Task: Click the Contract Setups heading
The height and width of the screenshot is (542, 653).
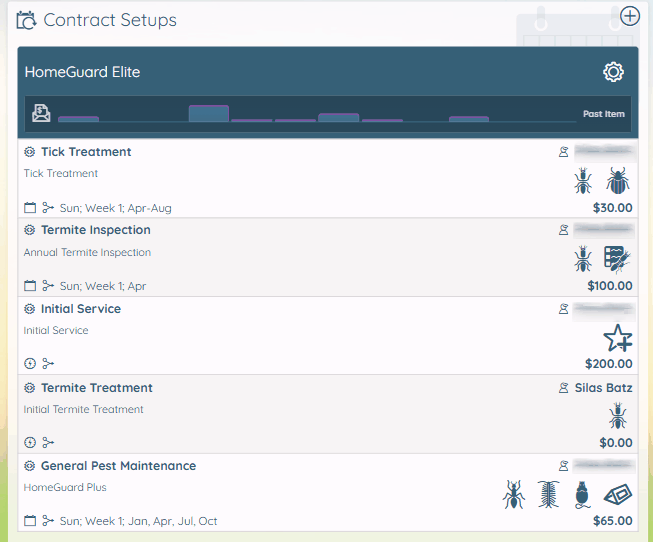Action: [110, 20]
